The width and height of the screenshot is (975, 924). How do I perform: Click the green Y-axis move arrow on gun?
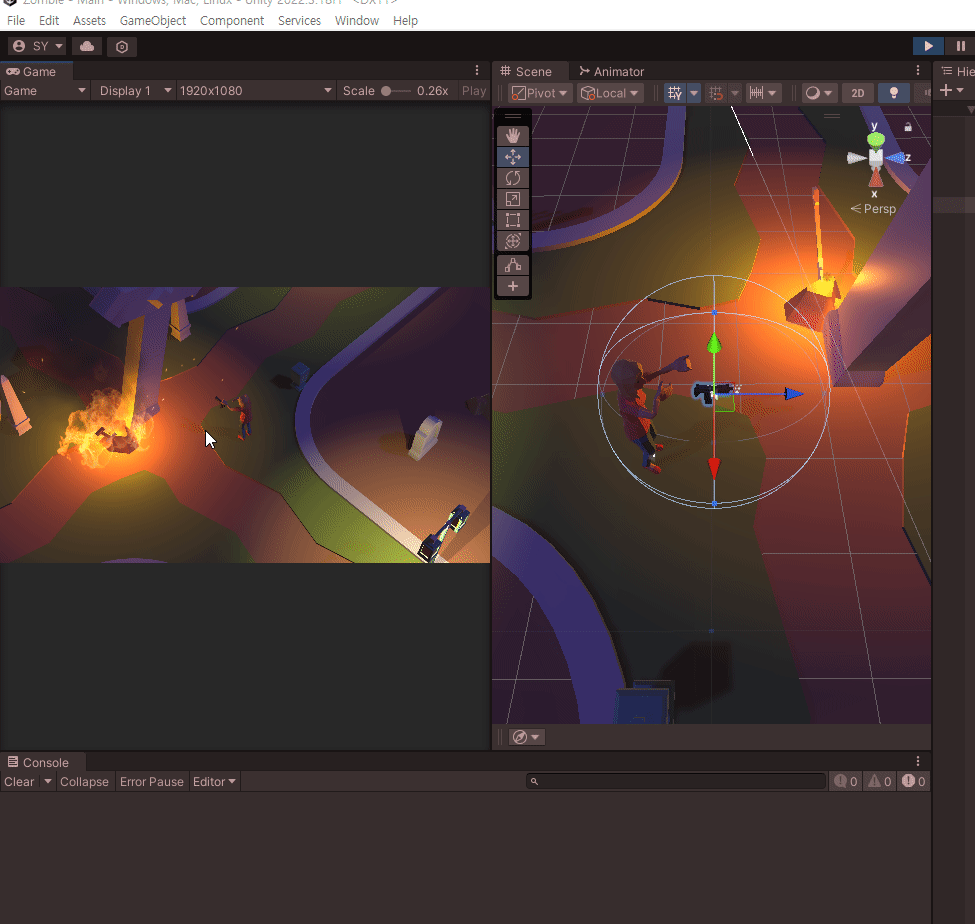point(714,343)
